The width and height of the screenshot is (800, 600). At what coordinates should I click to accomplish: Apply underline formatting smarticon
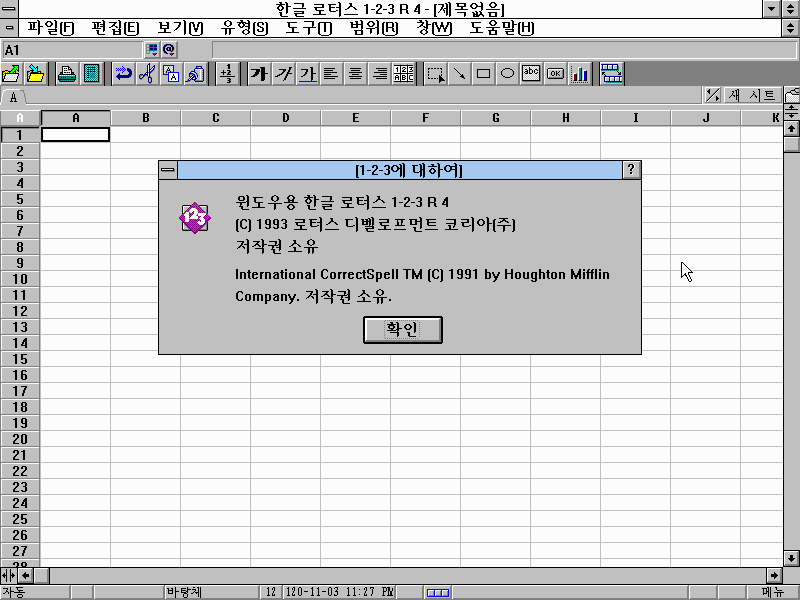307,74
